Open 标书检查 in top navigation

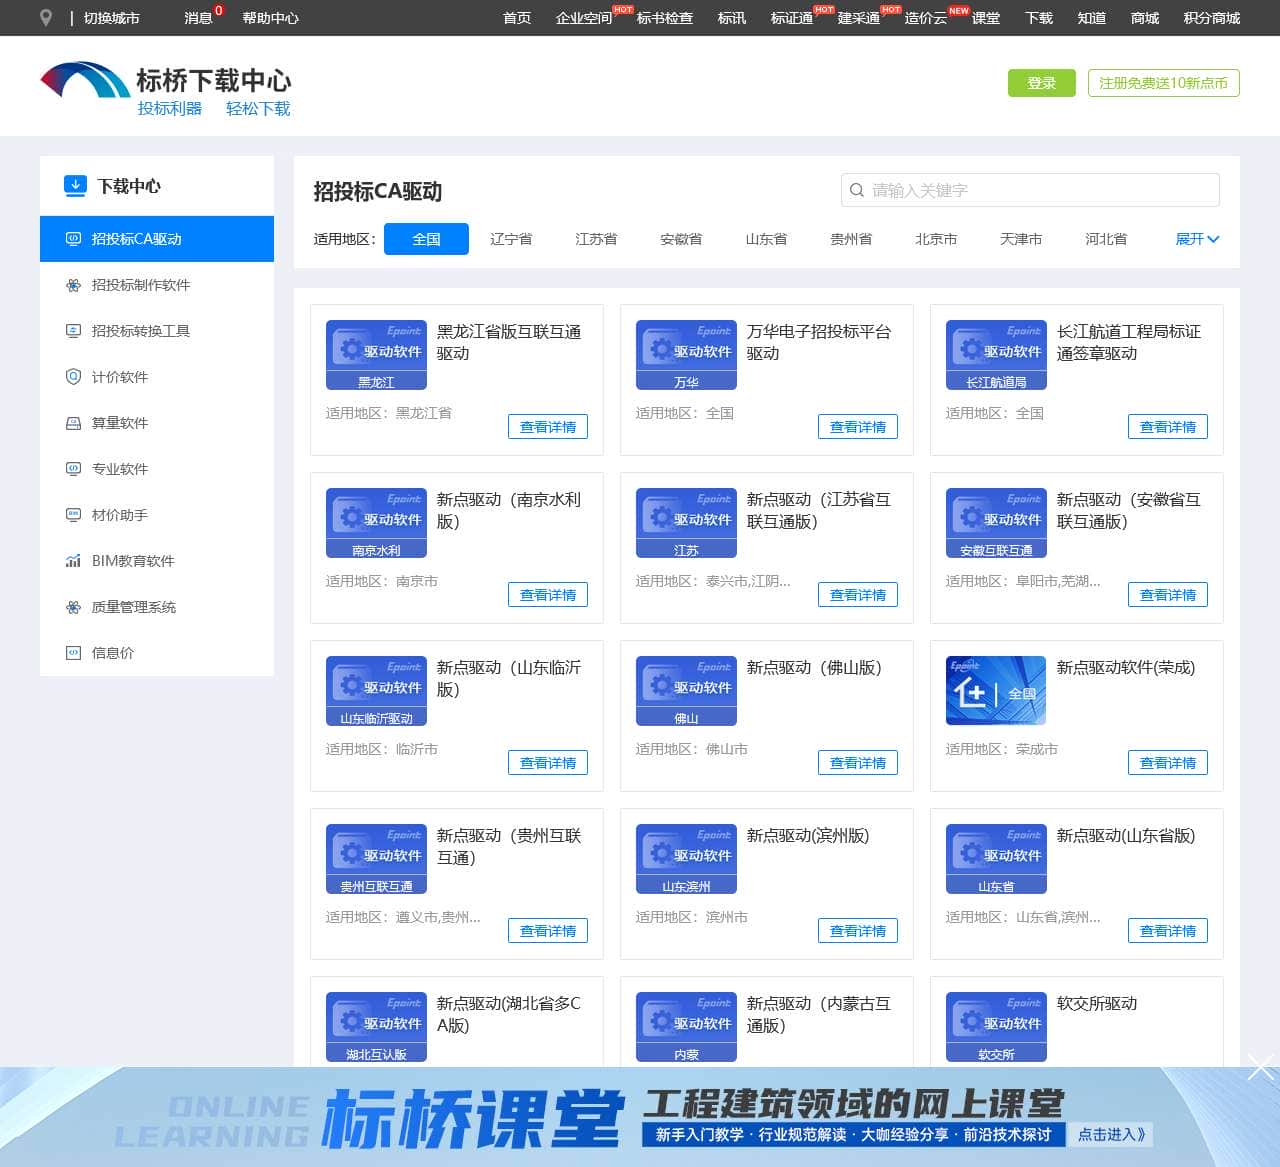tap(665, 18)
